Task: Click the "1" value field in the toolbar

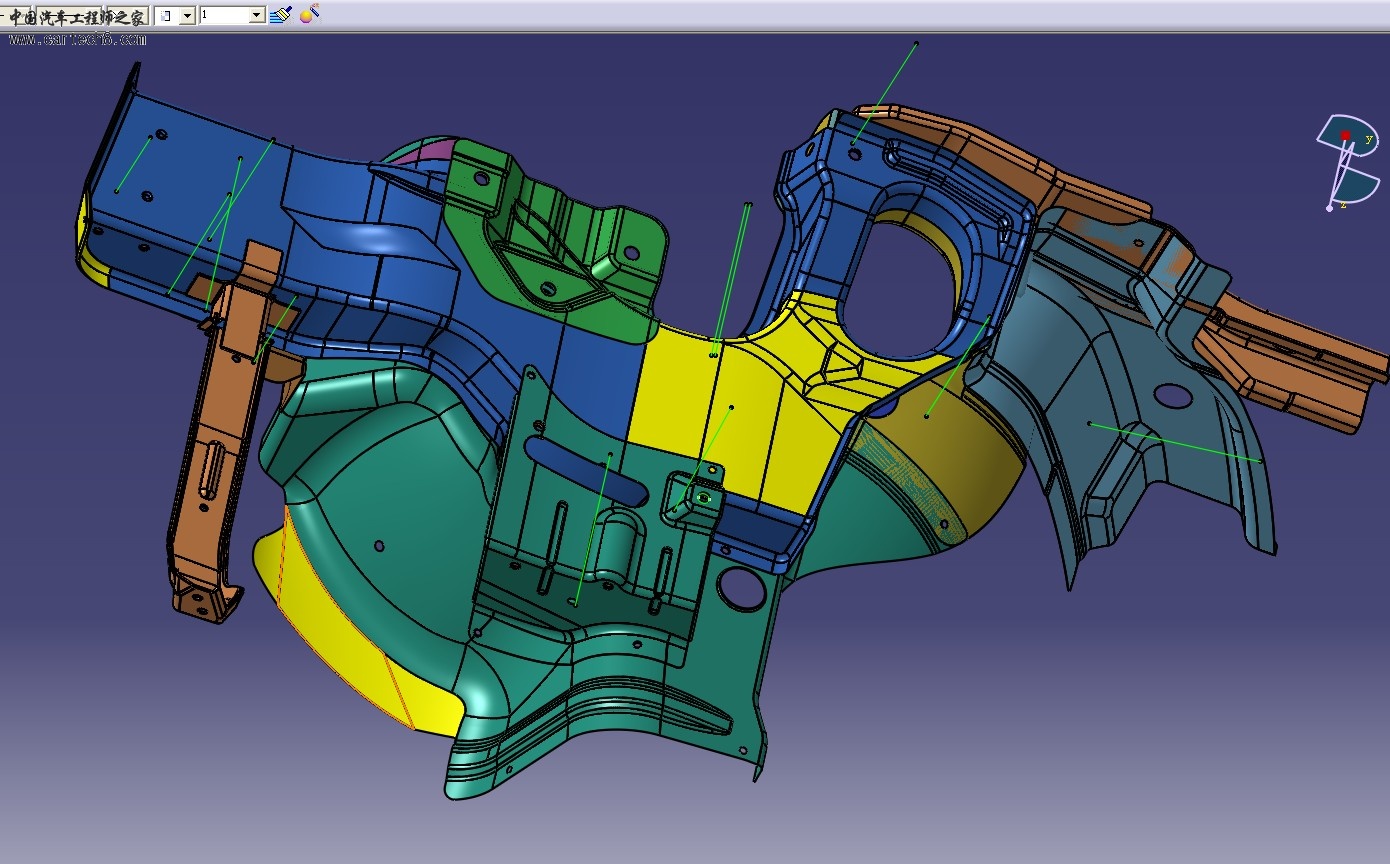Action: pos(224,16)
